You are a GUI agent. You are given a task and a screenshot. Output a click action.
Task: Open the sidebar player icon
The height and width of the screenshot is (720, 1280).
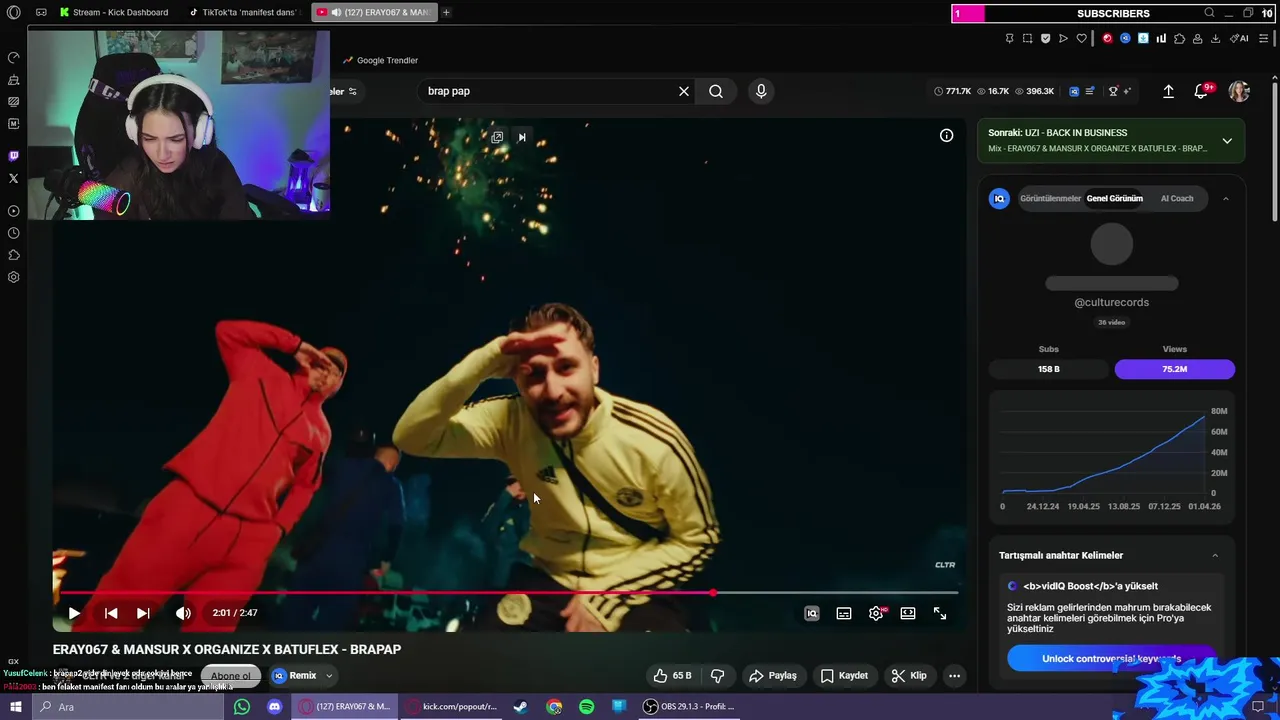pos(13,211)
